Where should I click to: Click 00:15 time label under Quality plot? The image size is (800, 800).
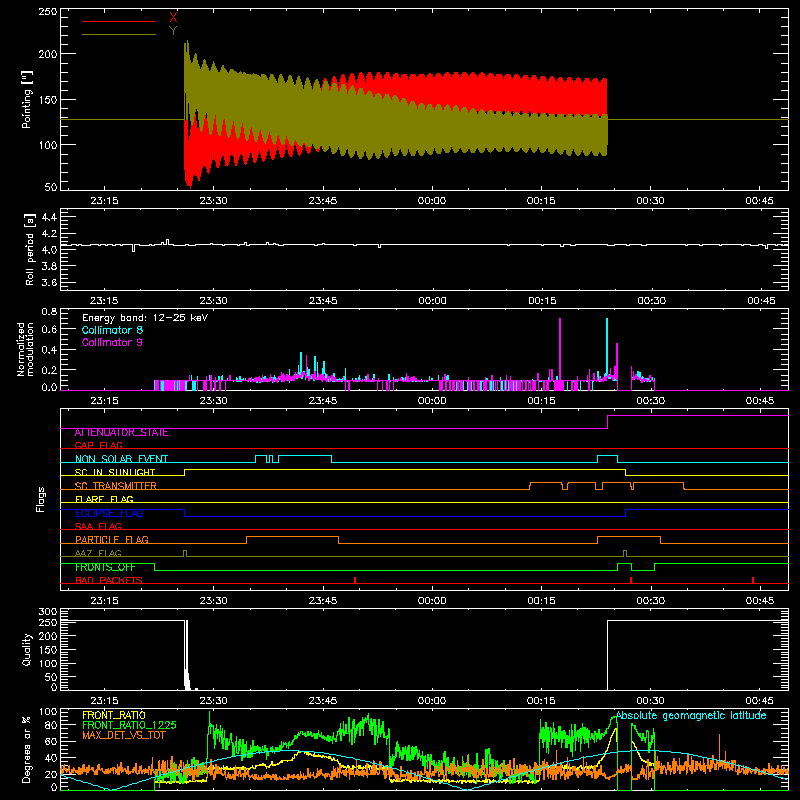click(x=541, y=701)
